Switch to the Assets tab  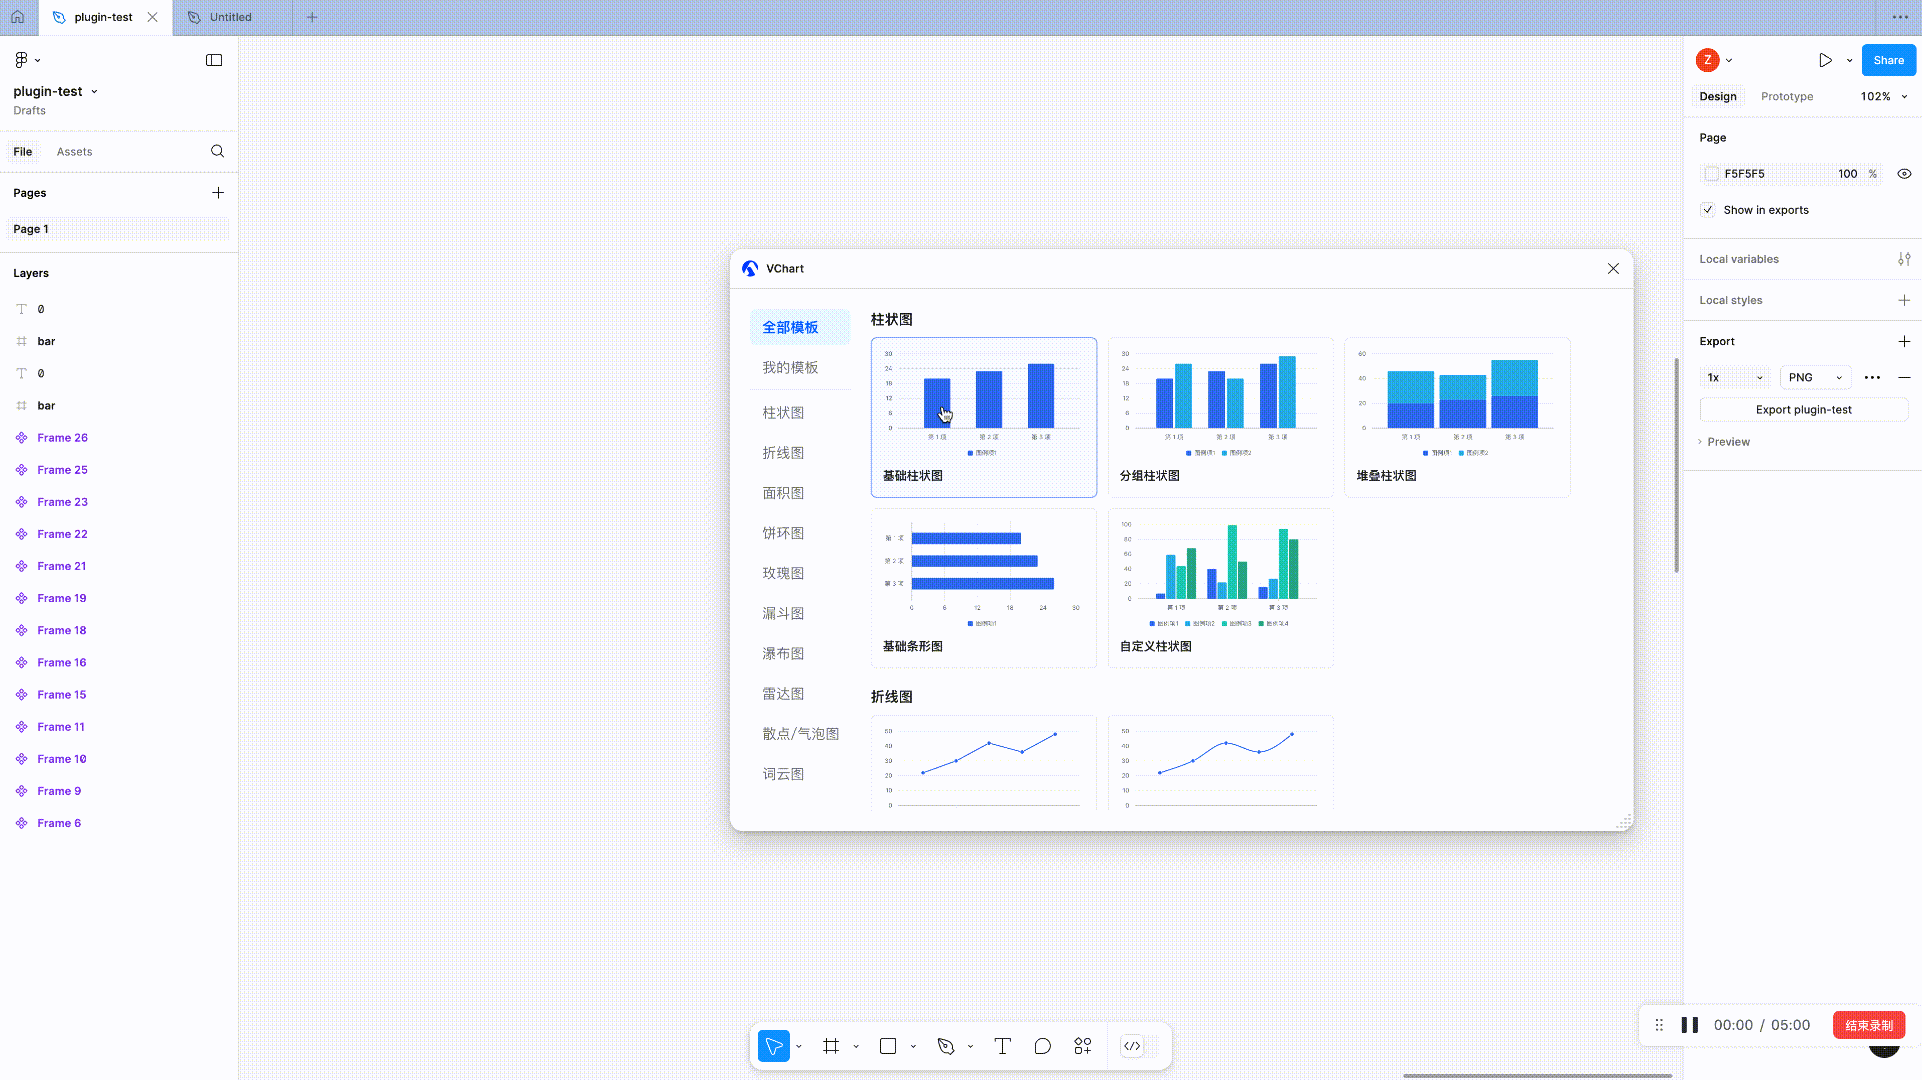click(x=74, y=152)
